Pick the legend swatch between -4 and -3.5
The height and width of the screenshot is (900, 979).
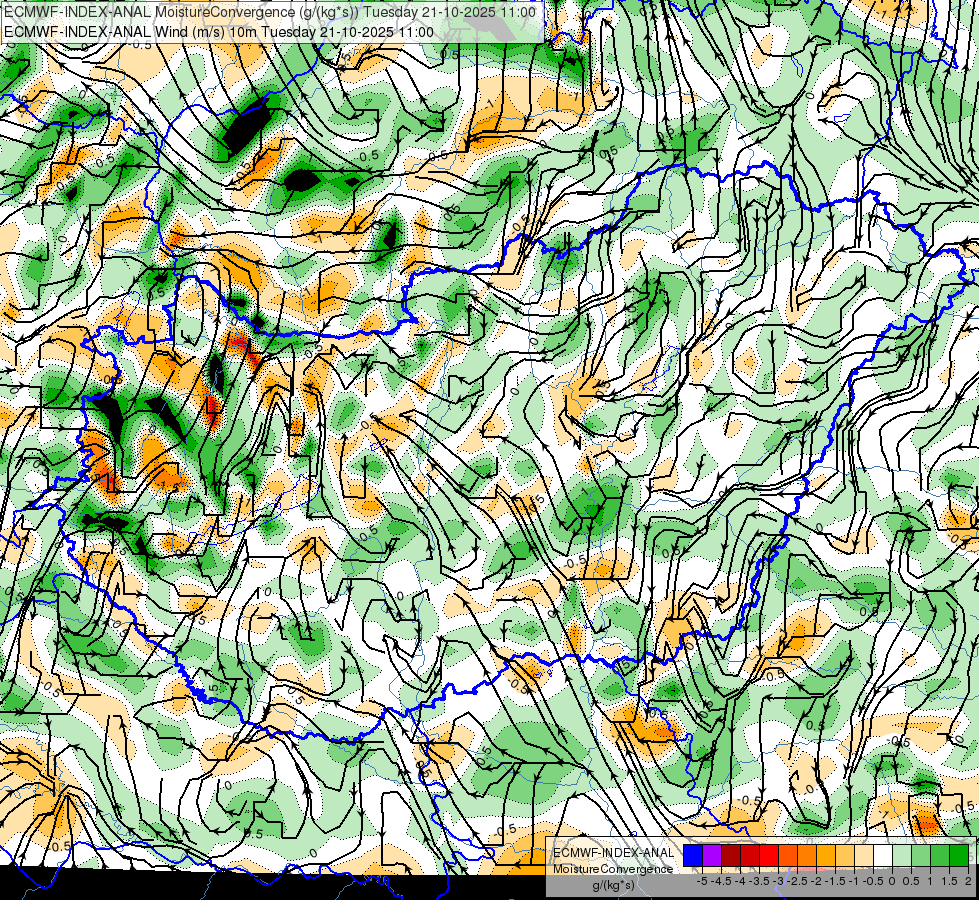pyautogui.click(x=750, y=856)
